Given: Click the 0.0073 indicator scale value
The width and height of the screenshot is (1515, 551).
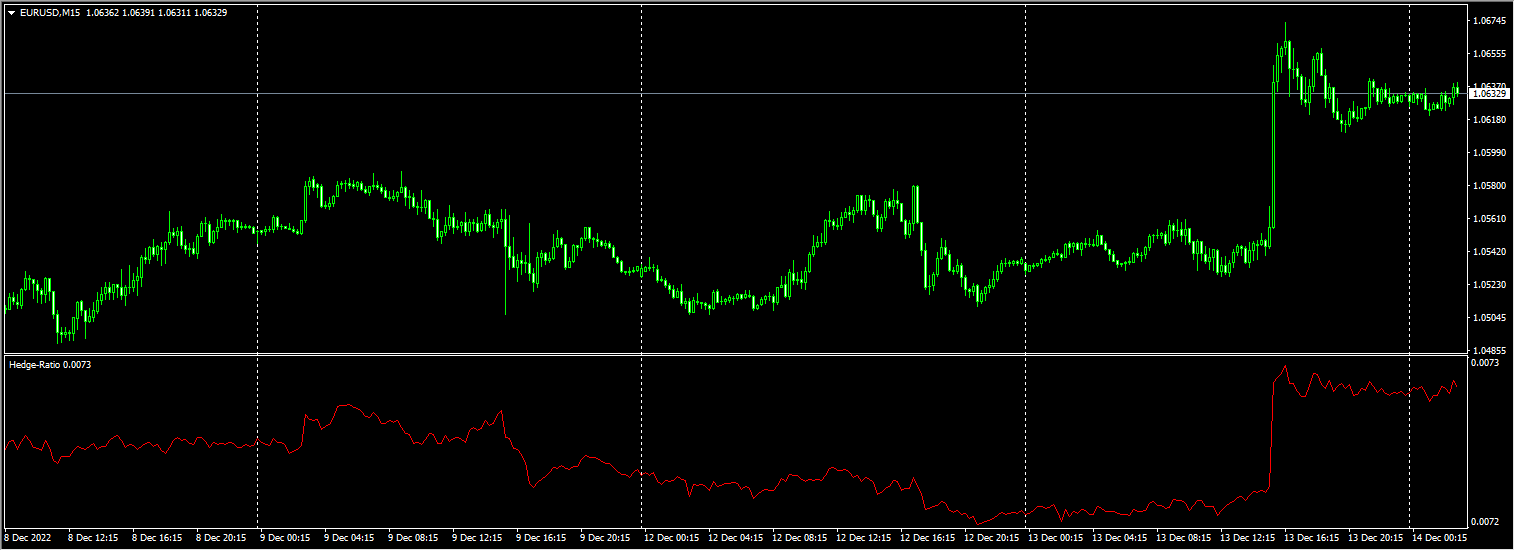Looking at the screenshot, I should (x=1485, y=363).
